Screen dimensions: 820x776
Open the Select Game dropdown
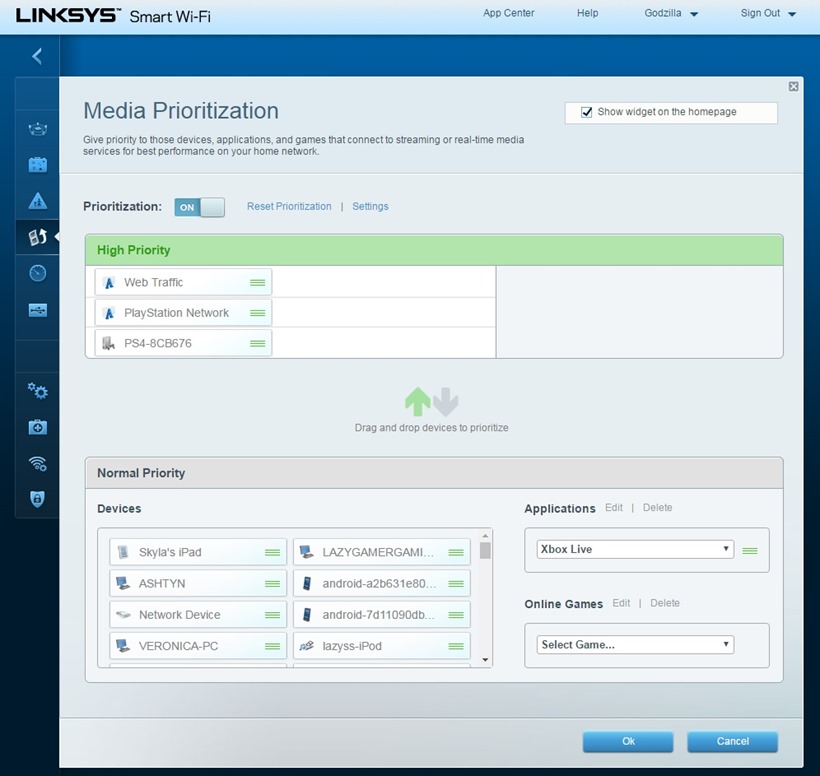coord(635,645)
